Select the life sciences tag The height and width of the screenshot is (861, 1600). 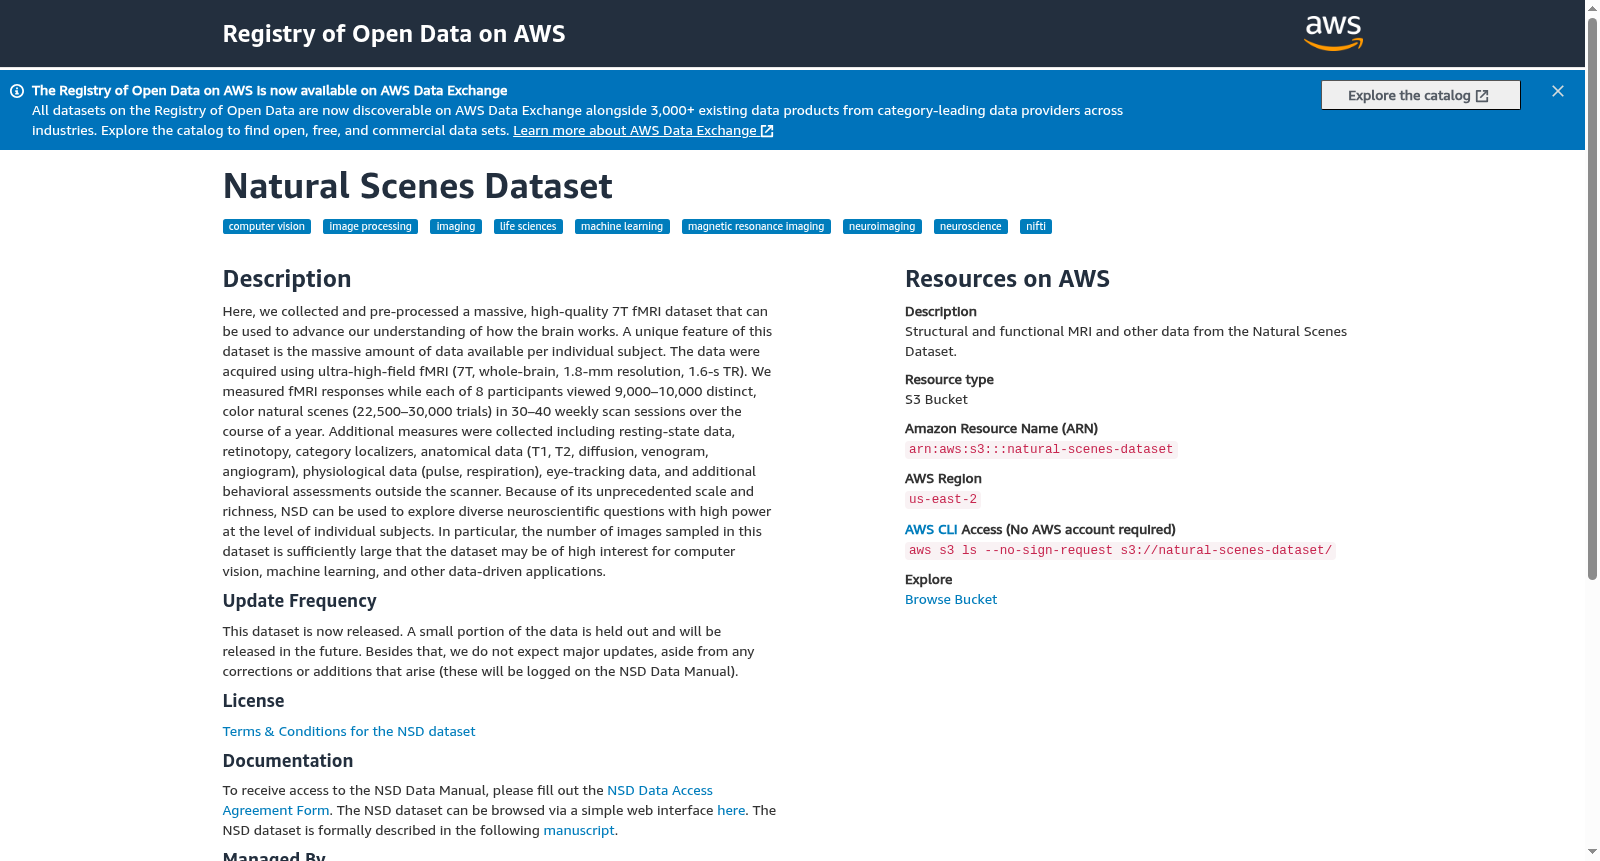(528, 227)
